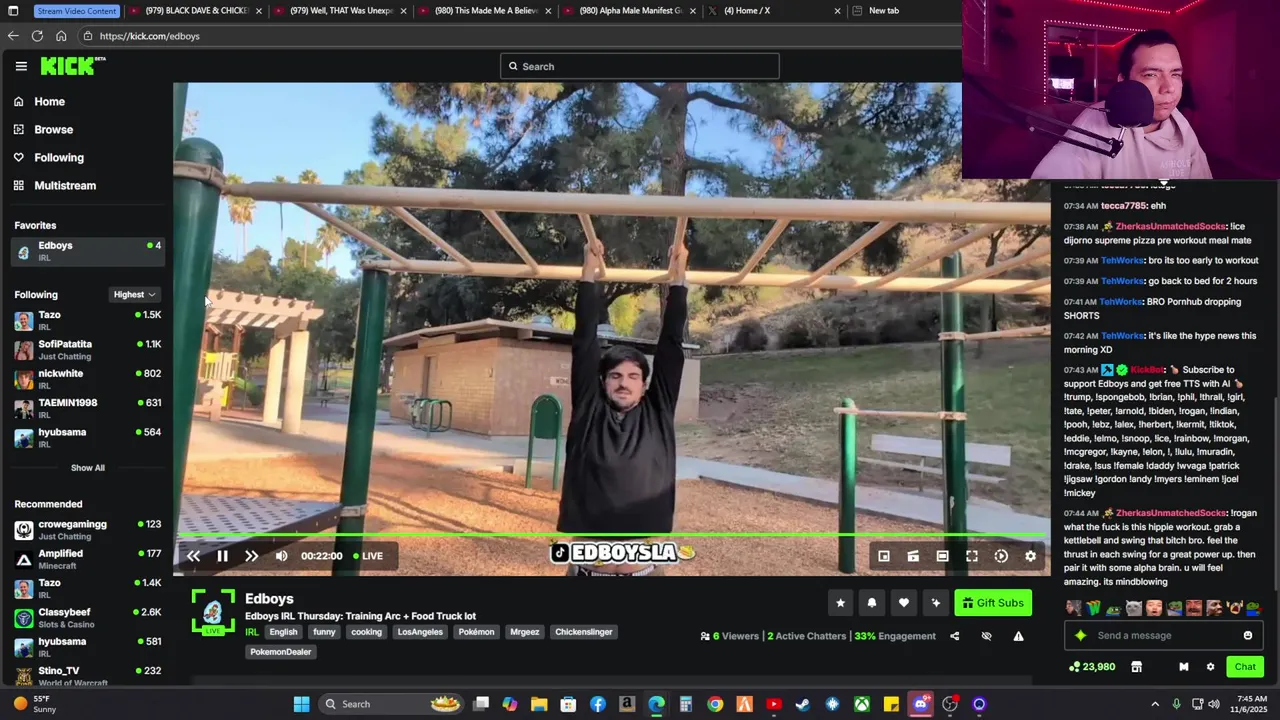
Task: Open Following in the sidebar
Action: (x=59, y=157)
